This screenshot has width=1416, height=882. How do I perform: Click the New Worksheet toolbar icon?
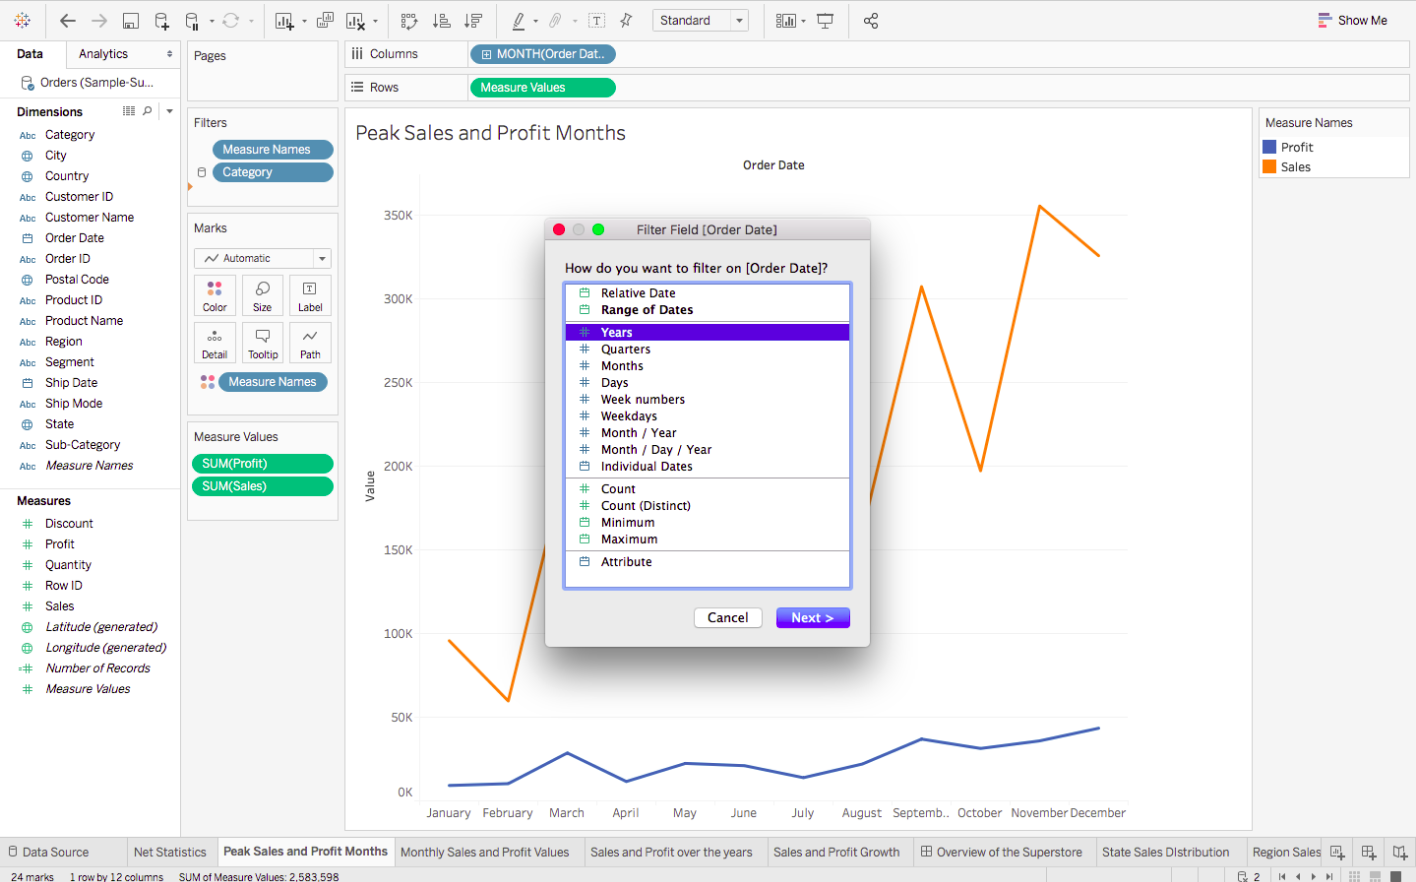coord(285,20)
